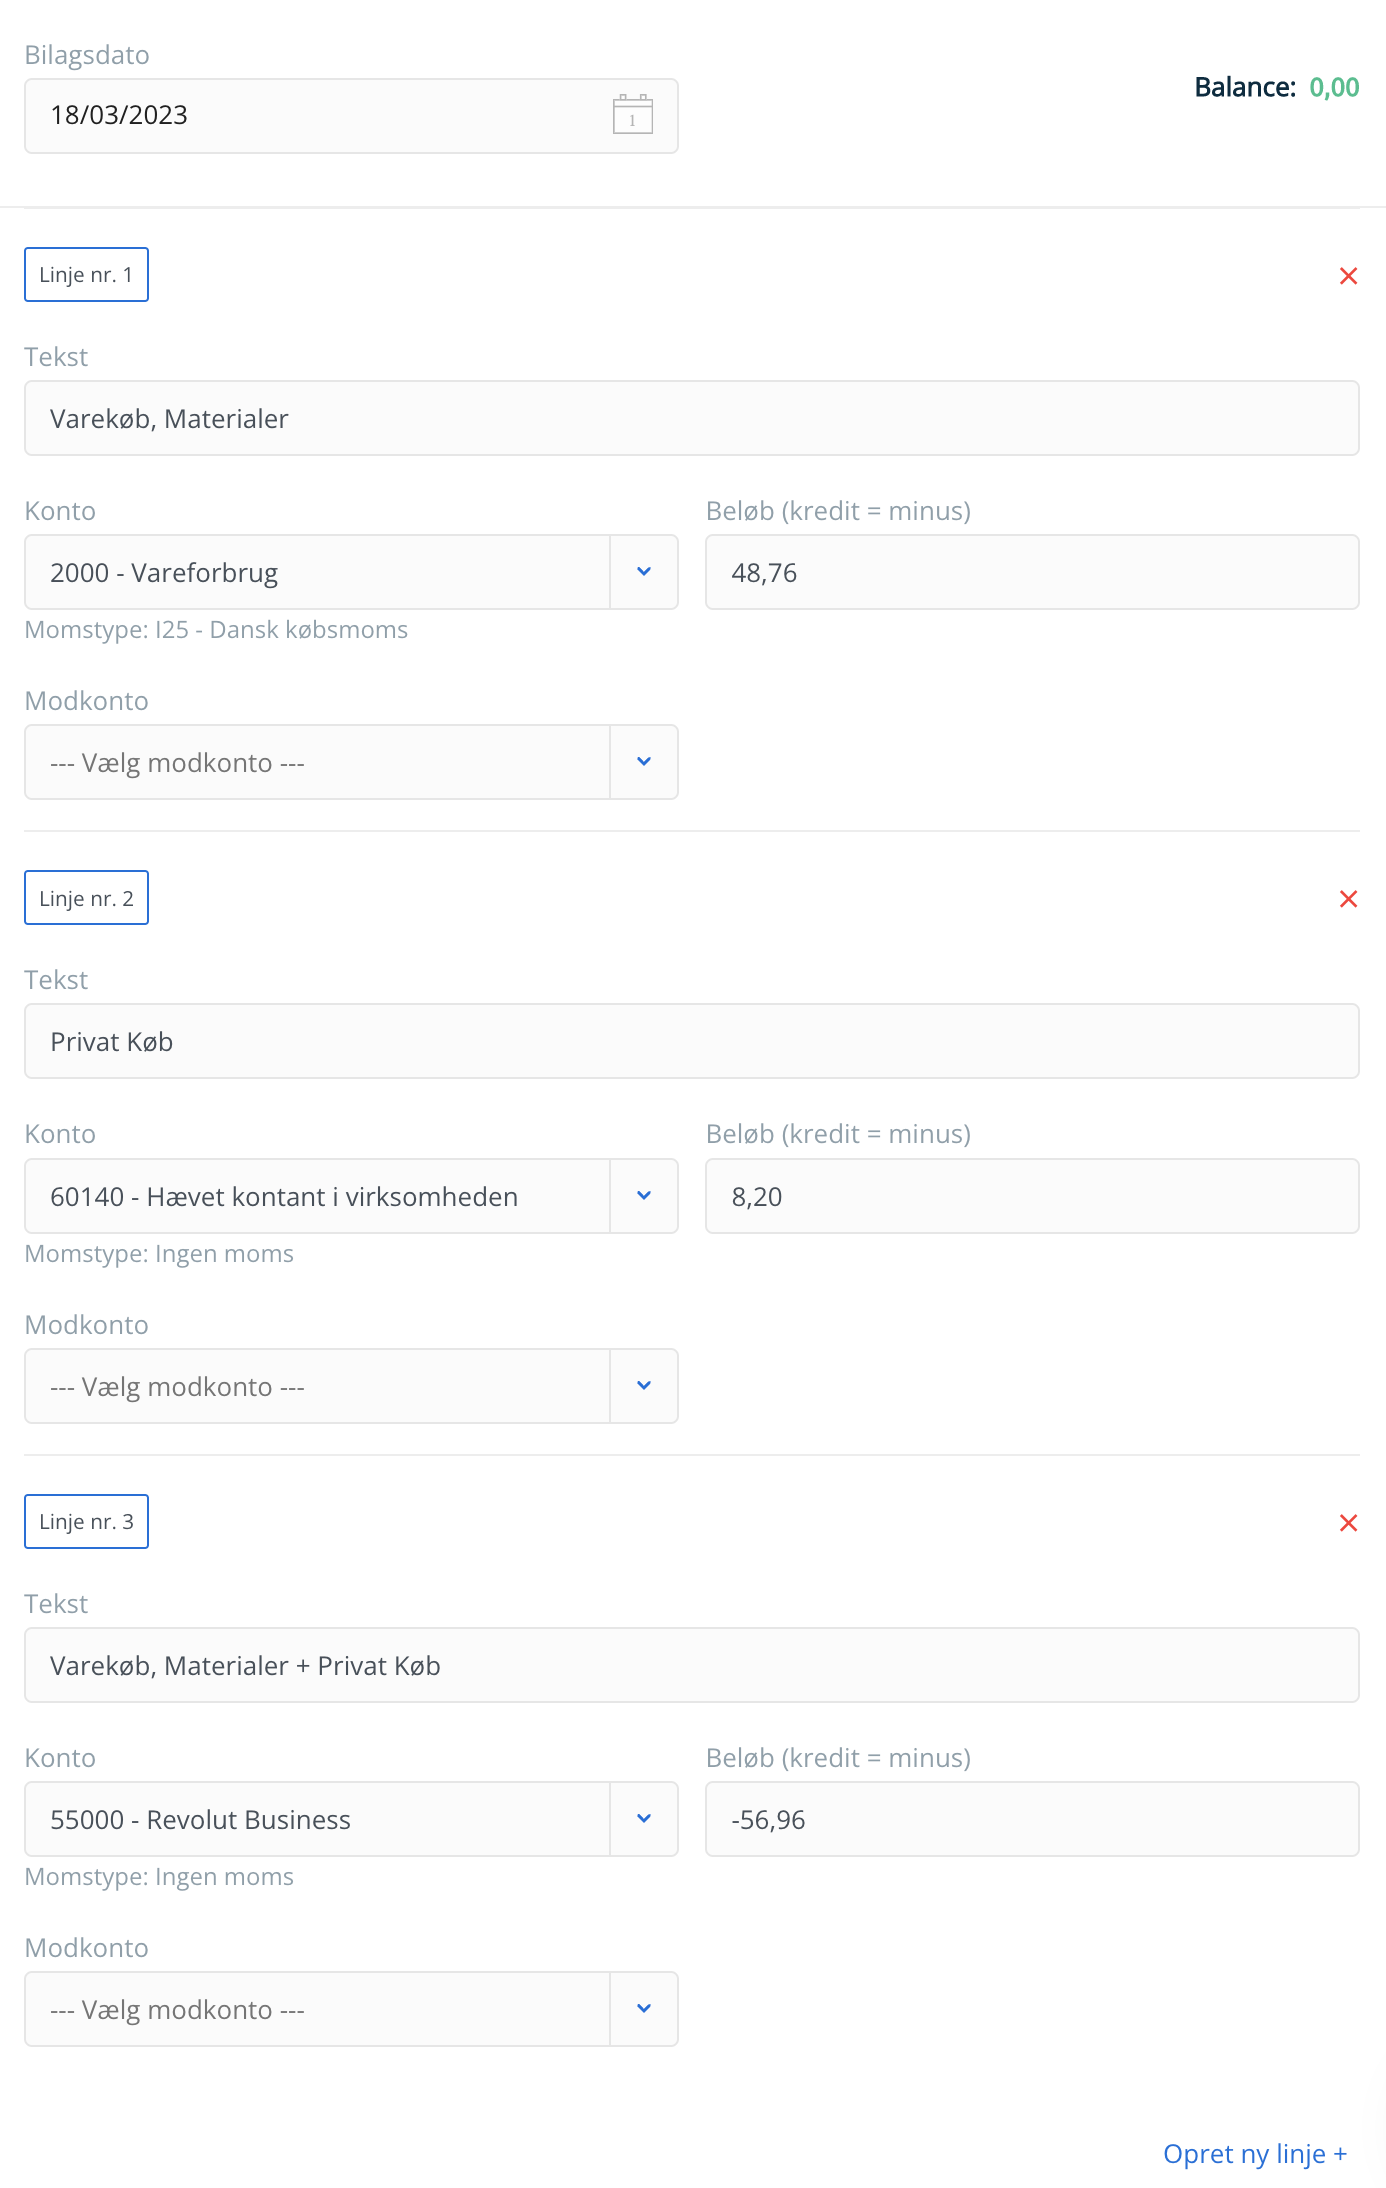The height and width of the screenshot is (2188, 1386).
Task: Open the calendar picker for Bilagsdato
Action: point(632,115)
